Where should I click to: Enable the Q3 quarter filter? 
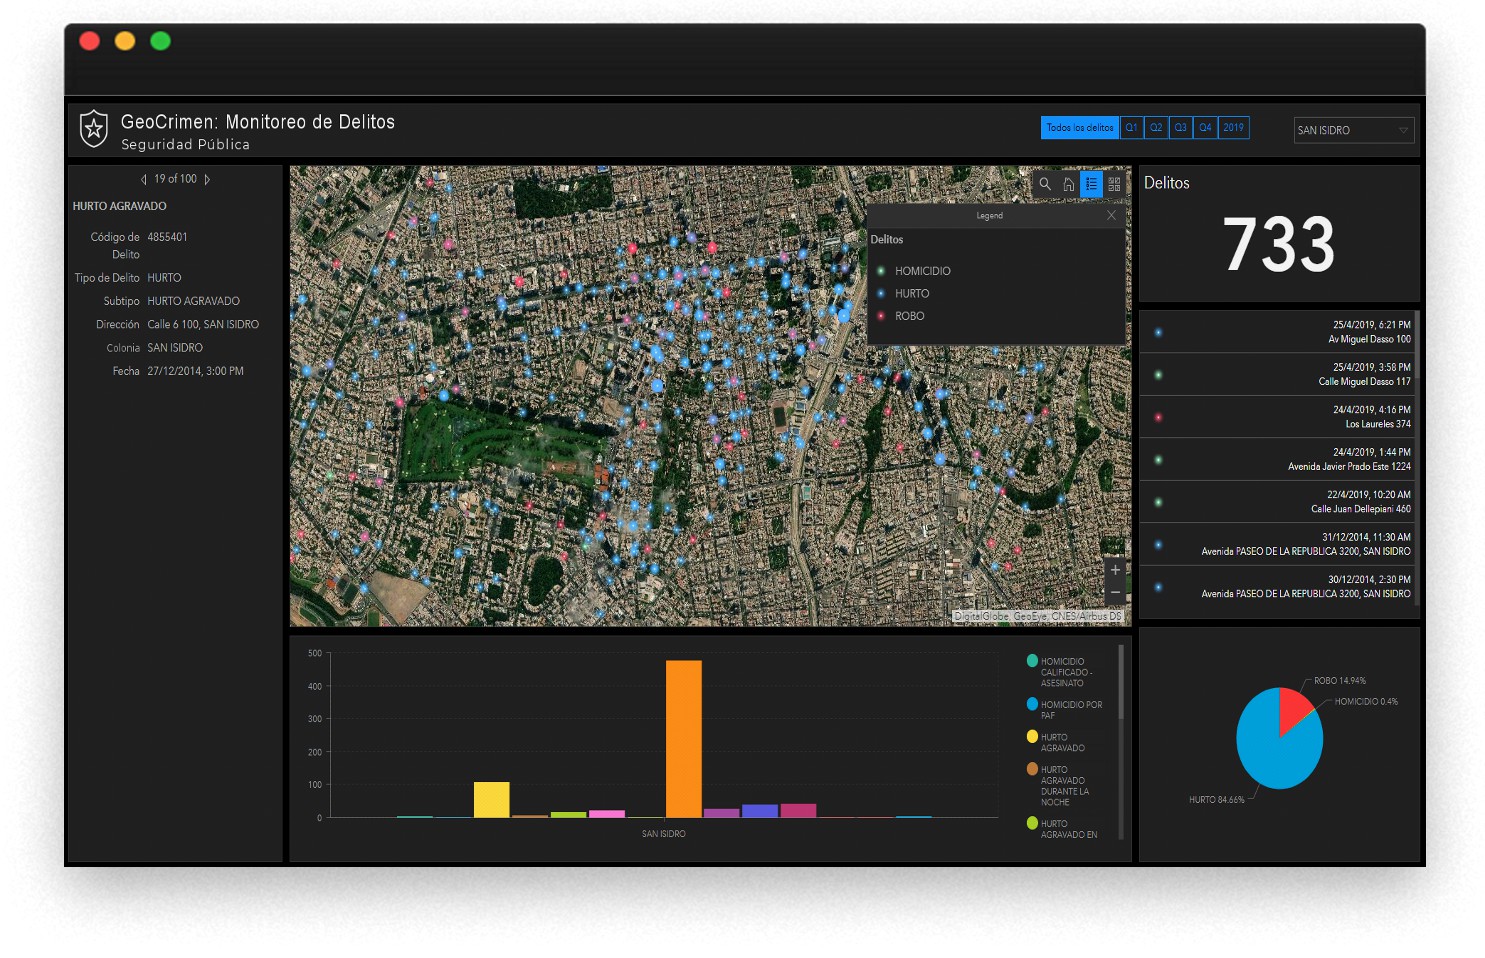click(1181, 128)
